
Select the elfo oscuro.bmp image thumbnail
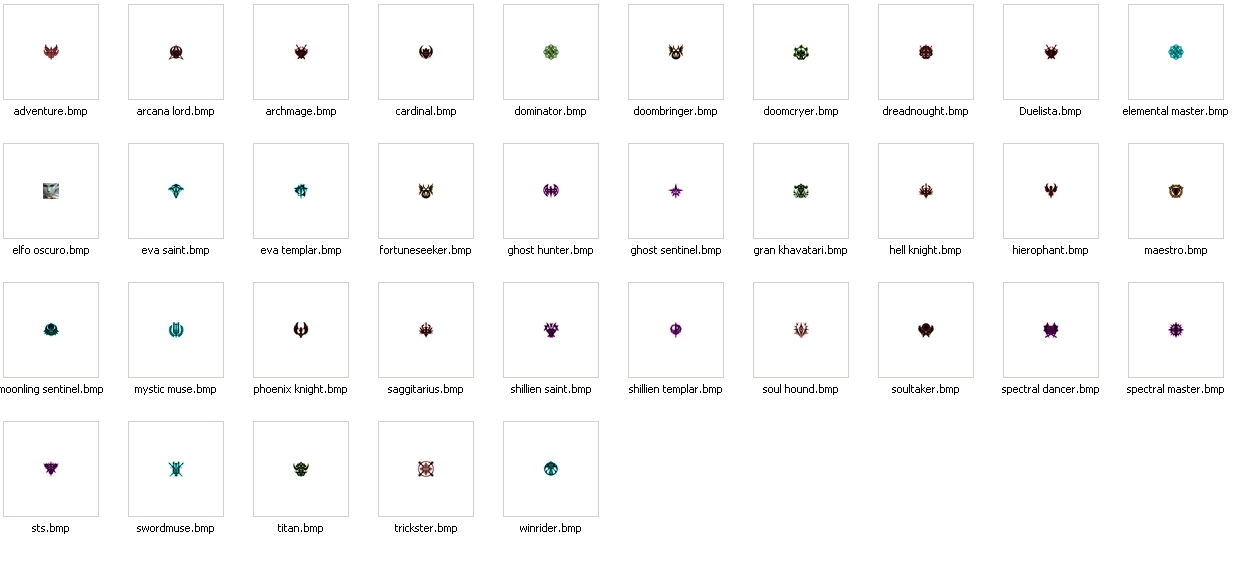pyautogui.click(x=51, y=191)
